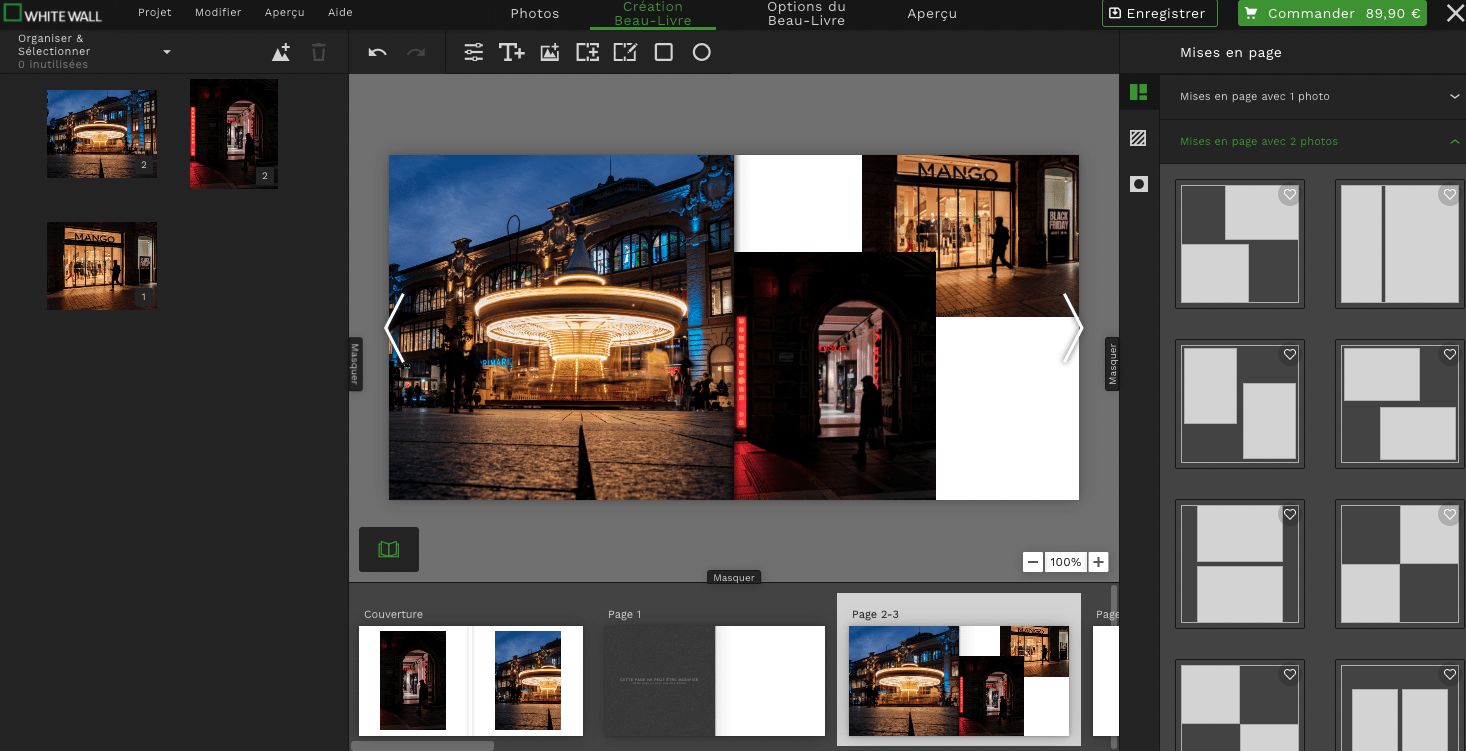Collapse Mises en page avec 2 photos
This screenshot has width=1466, height=751.
(1313, 141)
